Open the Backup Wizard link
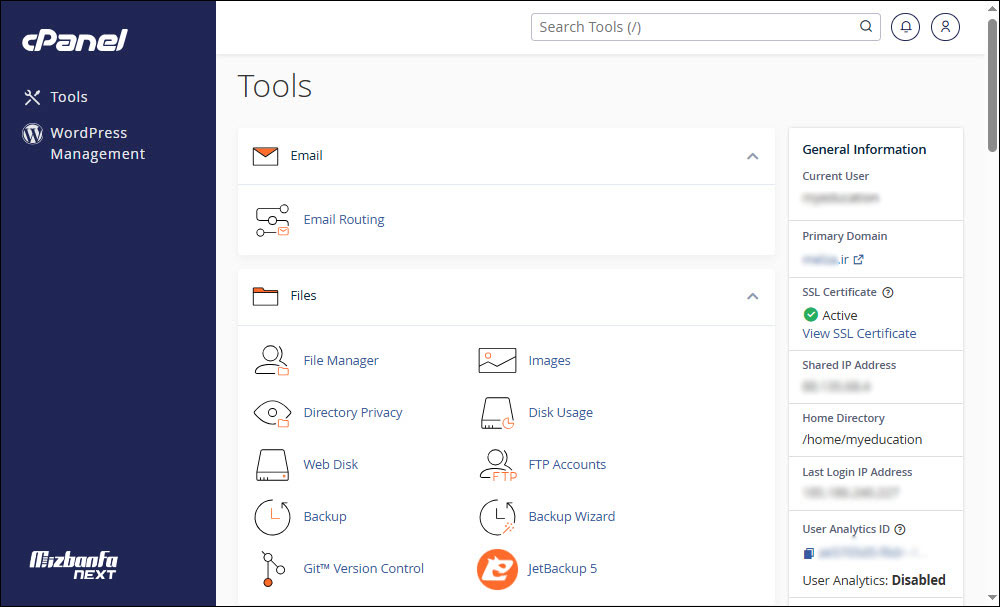This screenshot has width=1000, height=607. (571, 516)
